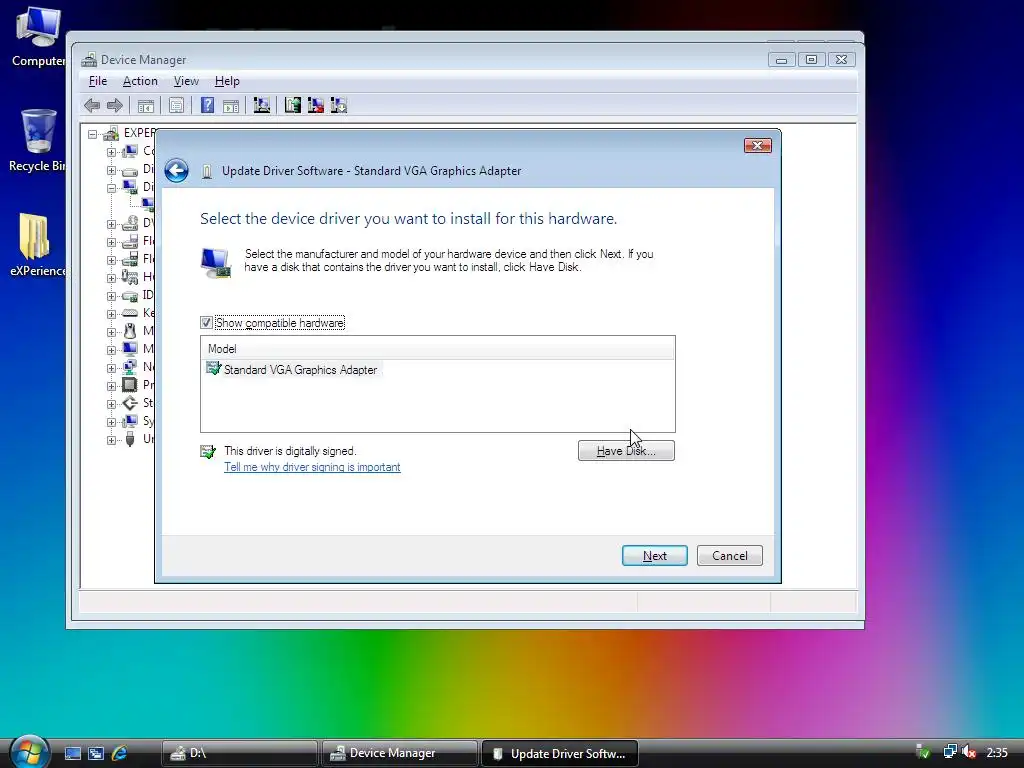Click the blue question mark Help icon

click(x=208, y=105)
